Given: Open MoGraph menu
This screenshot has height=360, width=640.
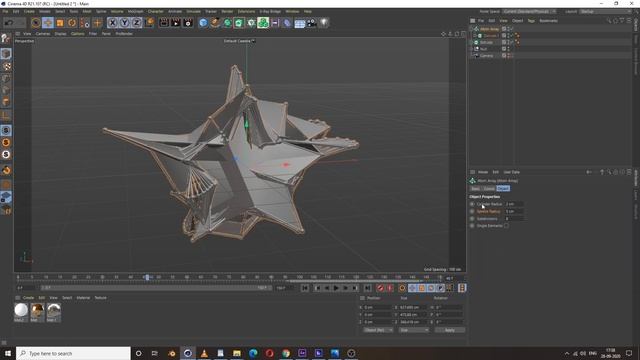Looking at the screenshot, I should click(136, 11).
